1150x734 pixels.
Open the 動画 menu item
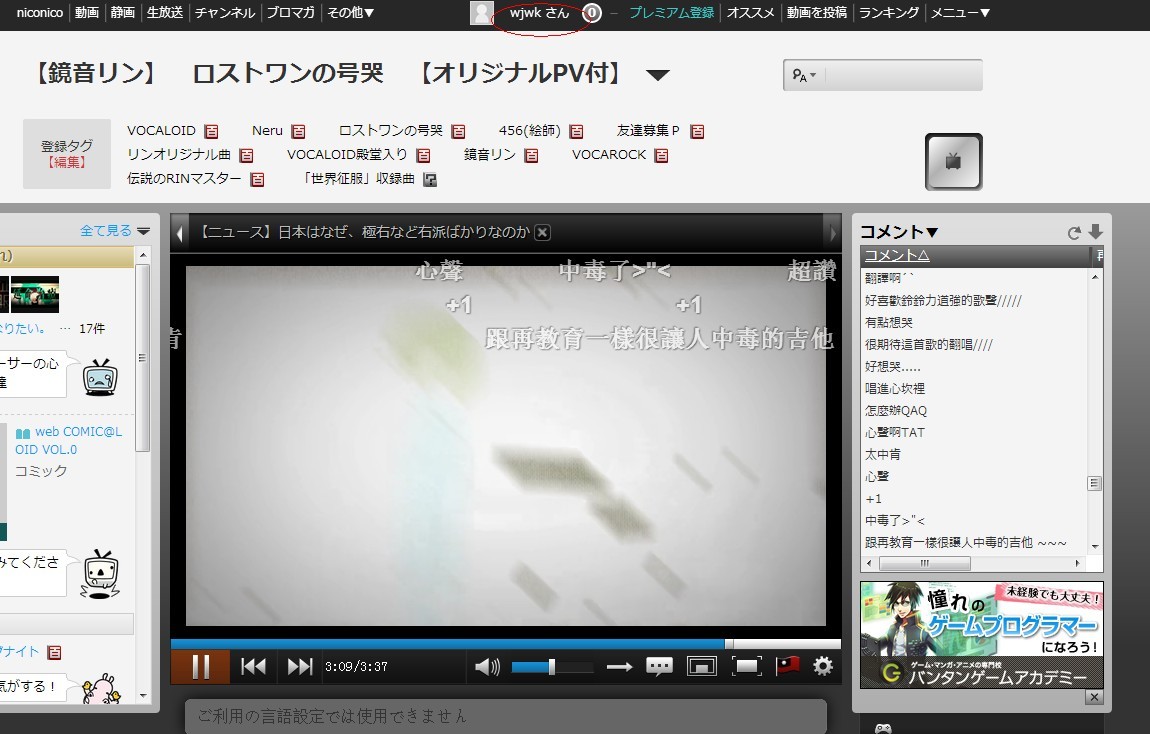pyautogui.click(x=87, y=12)
